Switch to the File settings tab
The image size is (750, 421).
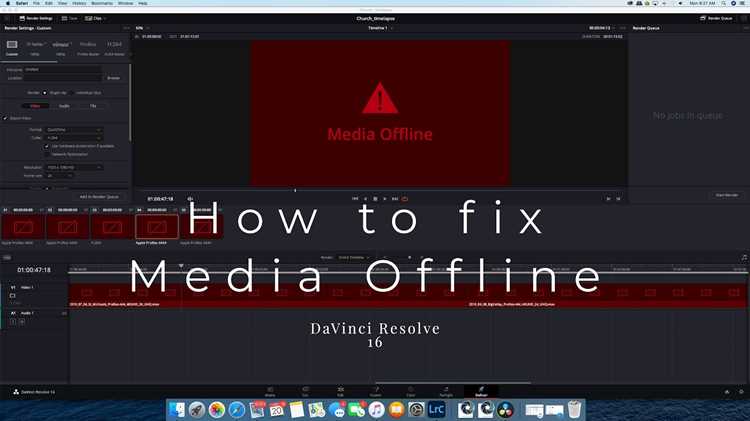coord(93,106)
